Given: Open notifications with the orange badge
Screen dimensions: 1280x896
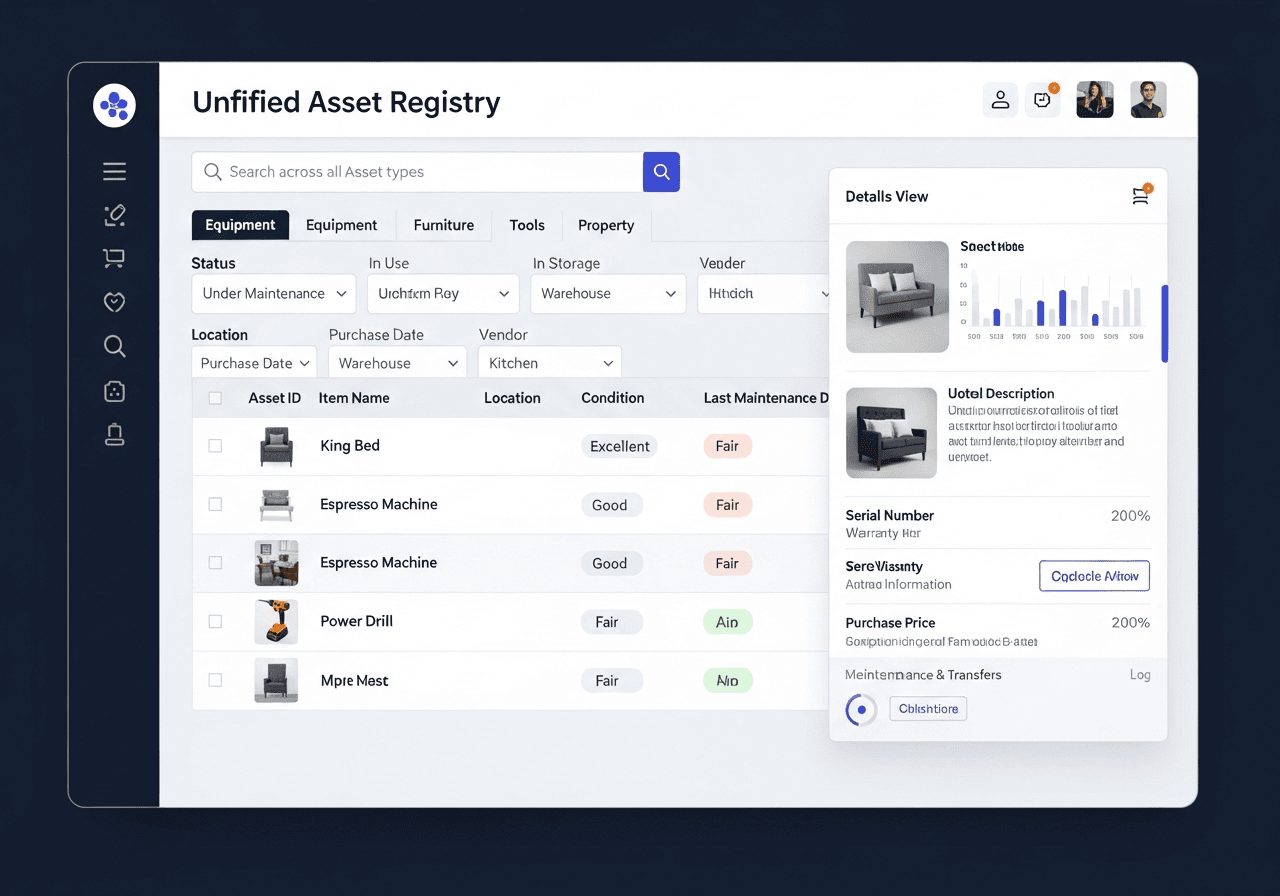Looking at the screenshot, I should [x=1043, y=99].
